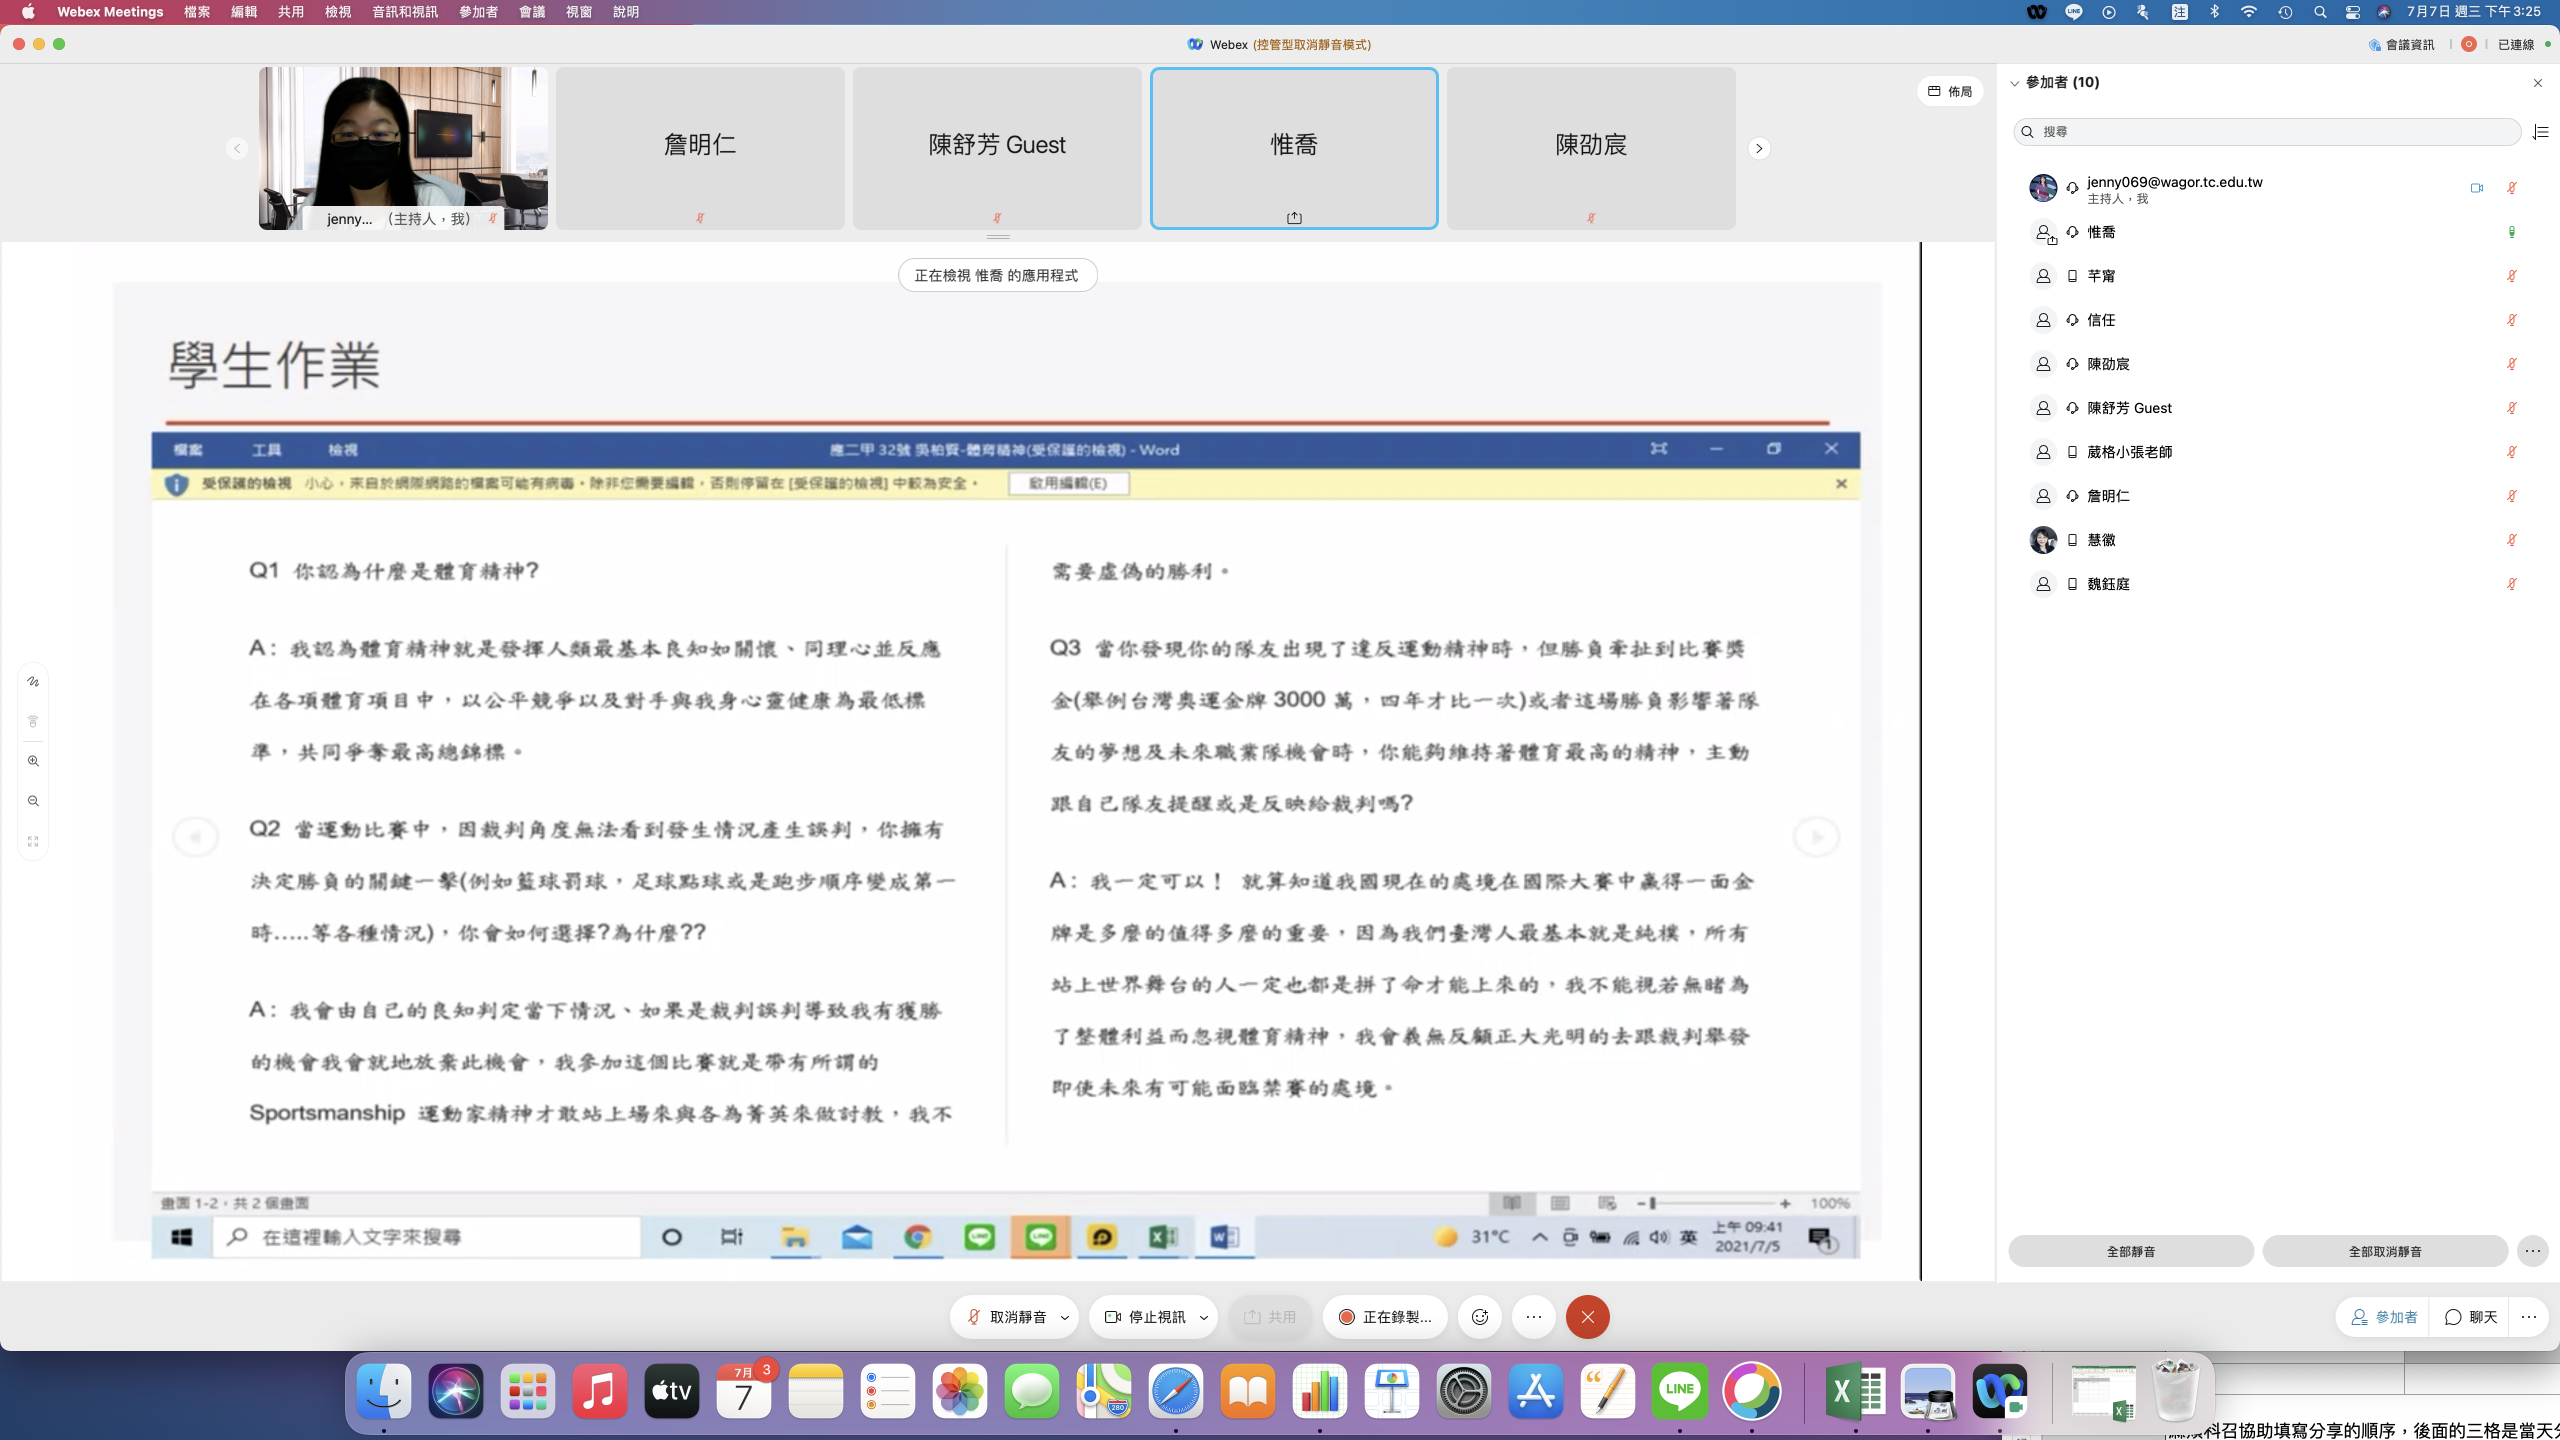Click zoom in magnifier on left toolbar
The image size is (2560, 1440).
click(33, 761)
